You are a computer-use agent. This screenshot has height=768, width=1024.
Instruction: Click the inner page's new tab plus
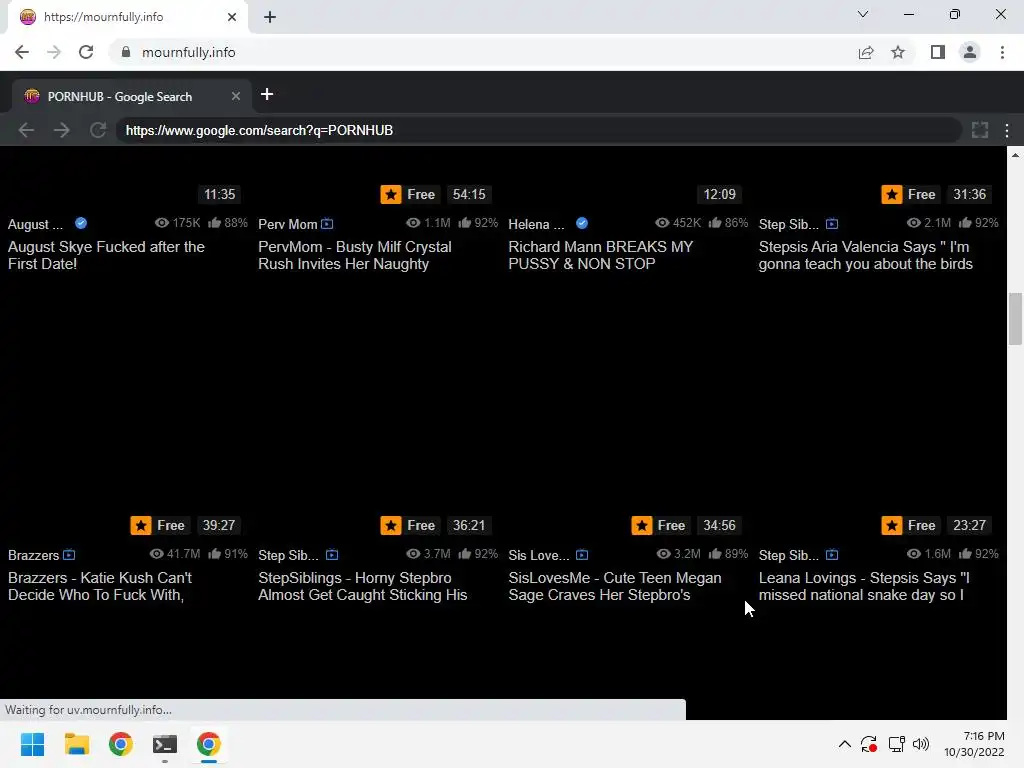tap(266, 95)
